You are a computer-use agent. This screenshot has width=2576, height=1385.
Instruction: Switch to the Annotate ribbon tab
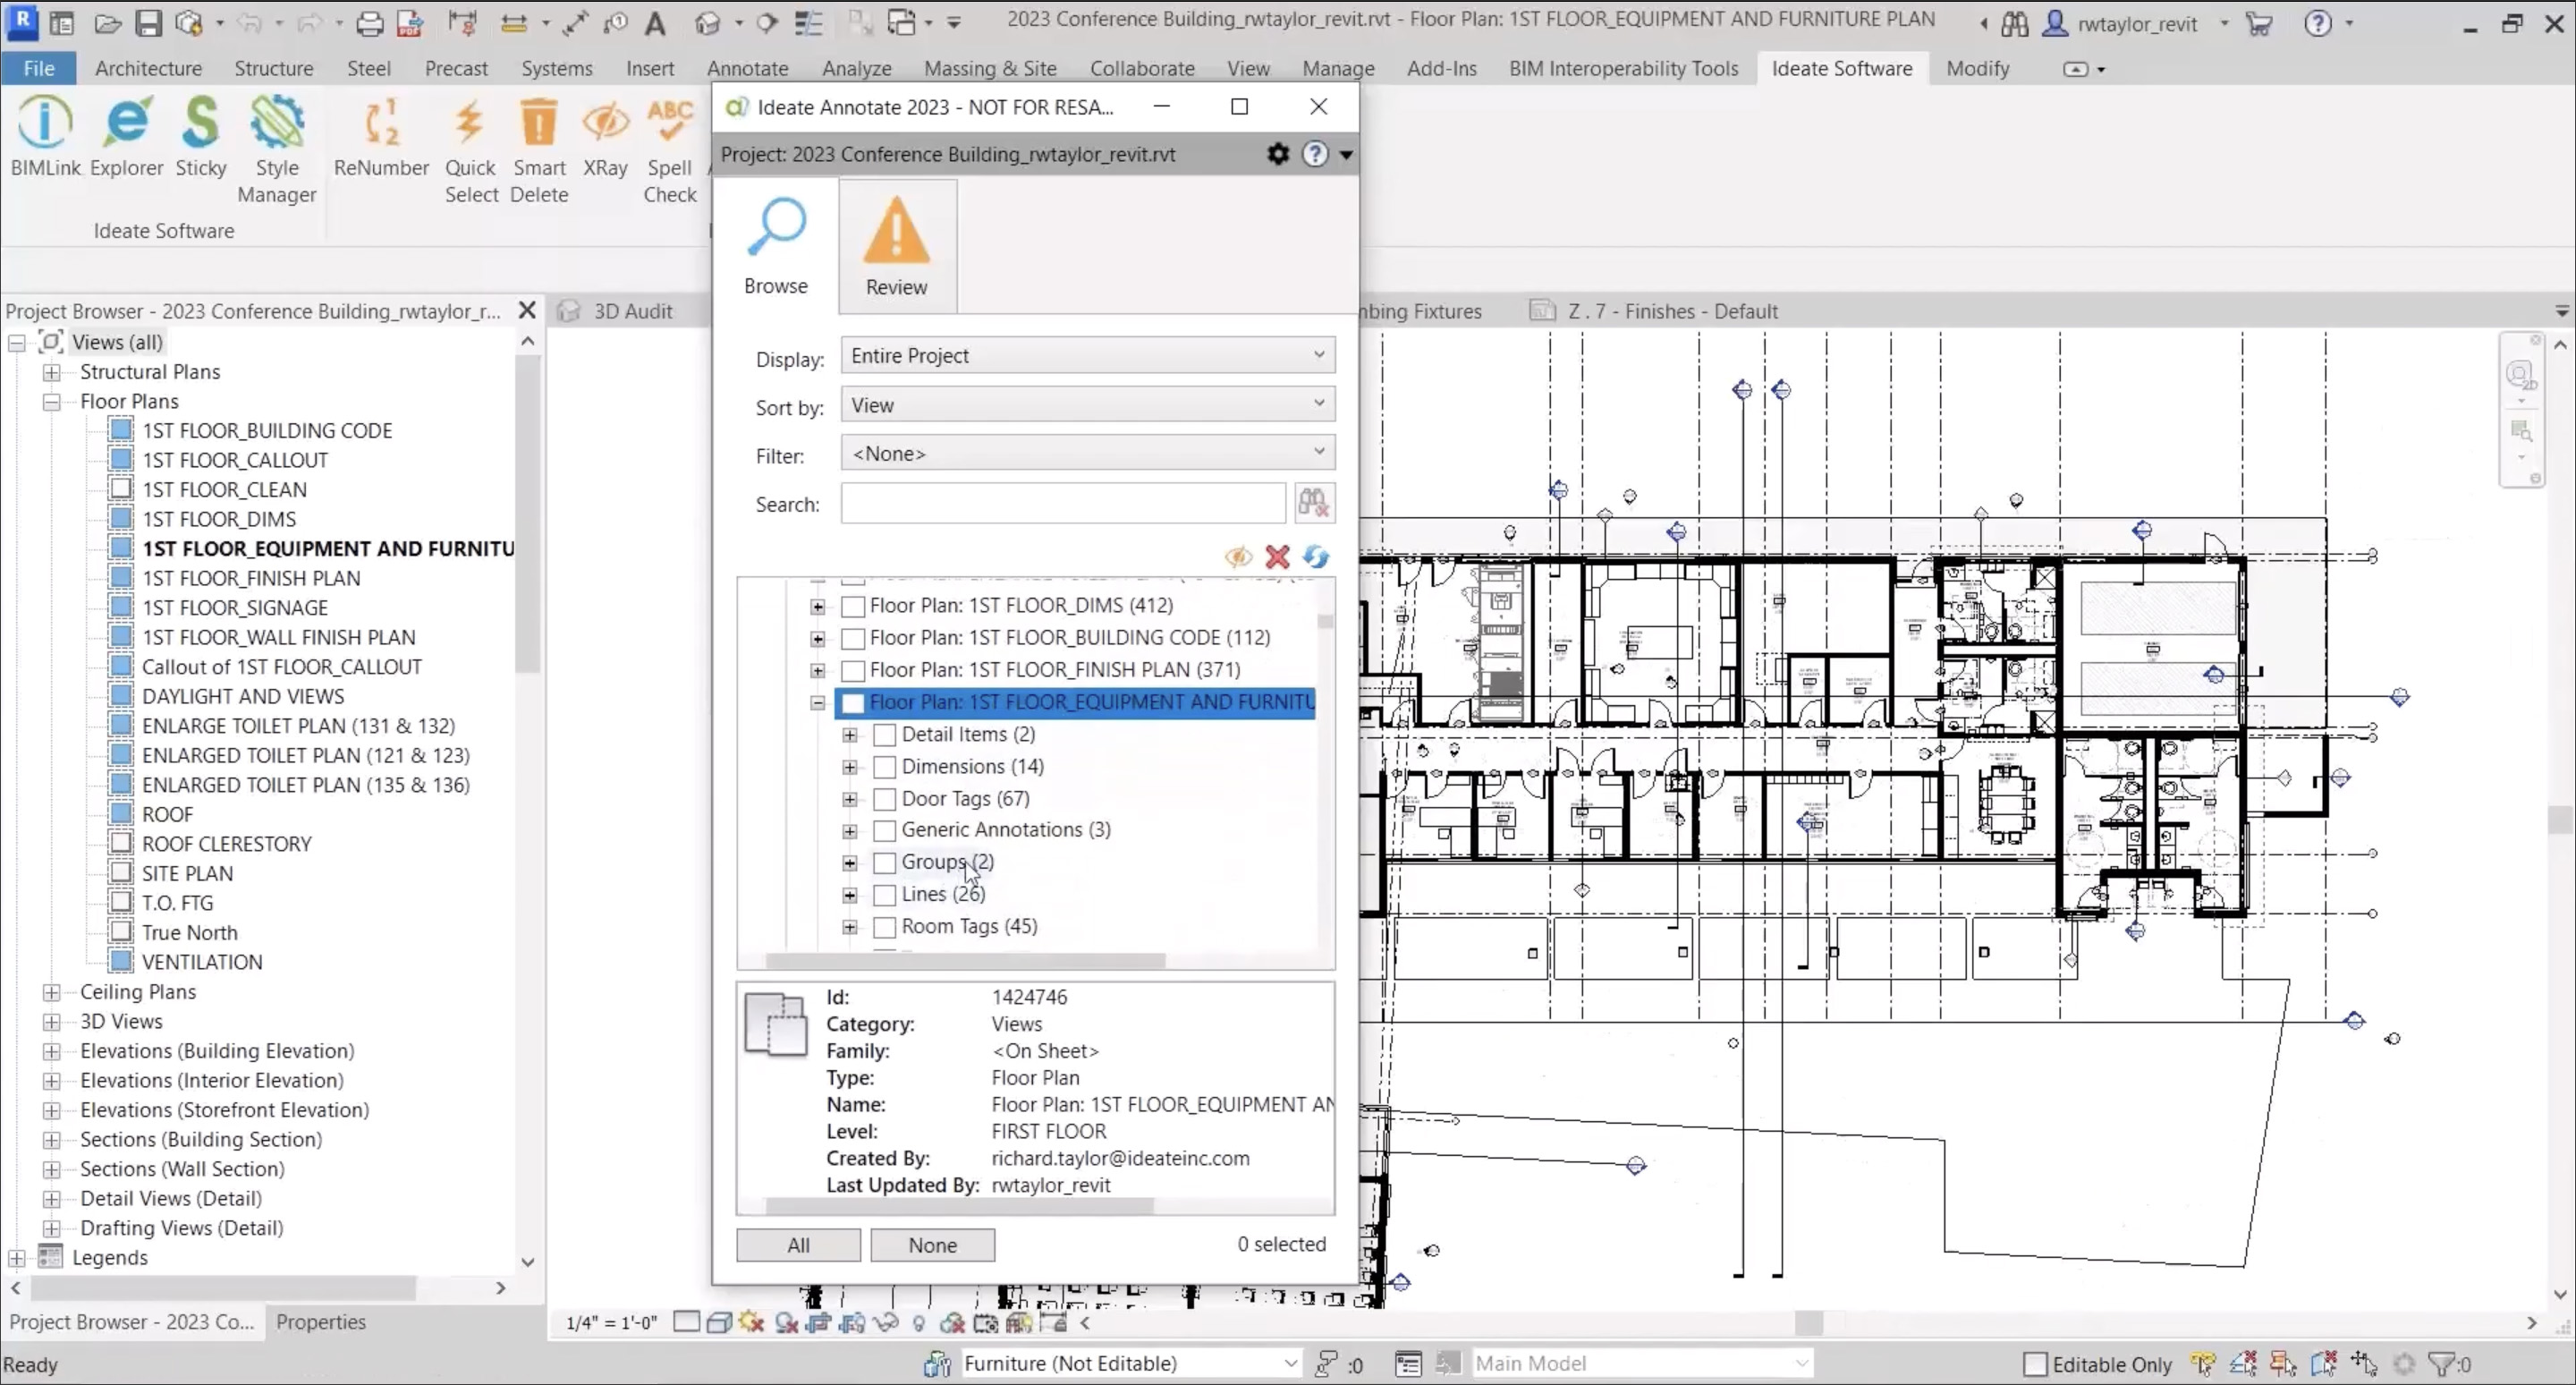(747, 68)
